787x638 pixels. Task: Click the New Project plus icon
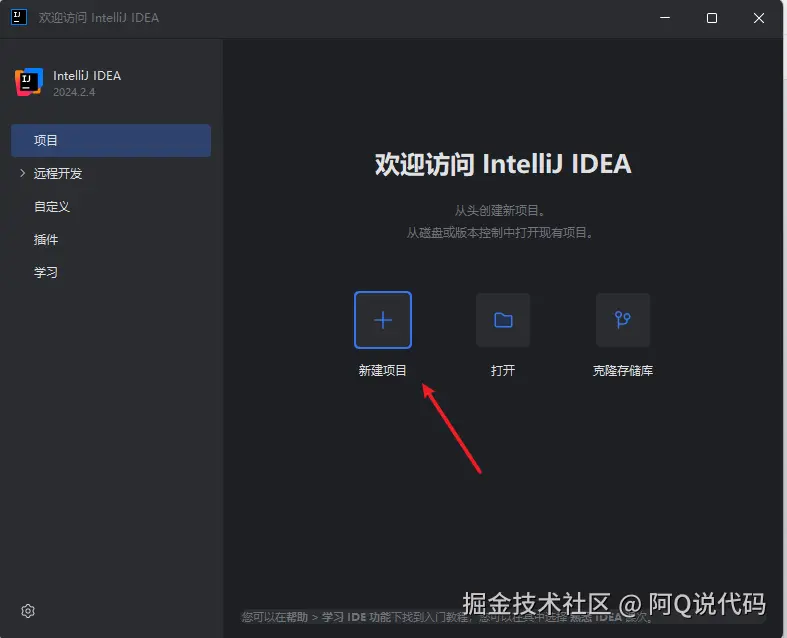383,320
